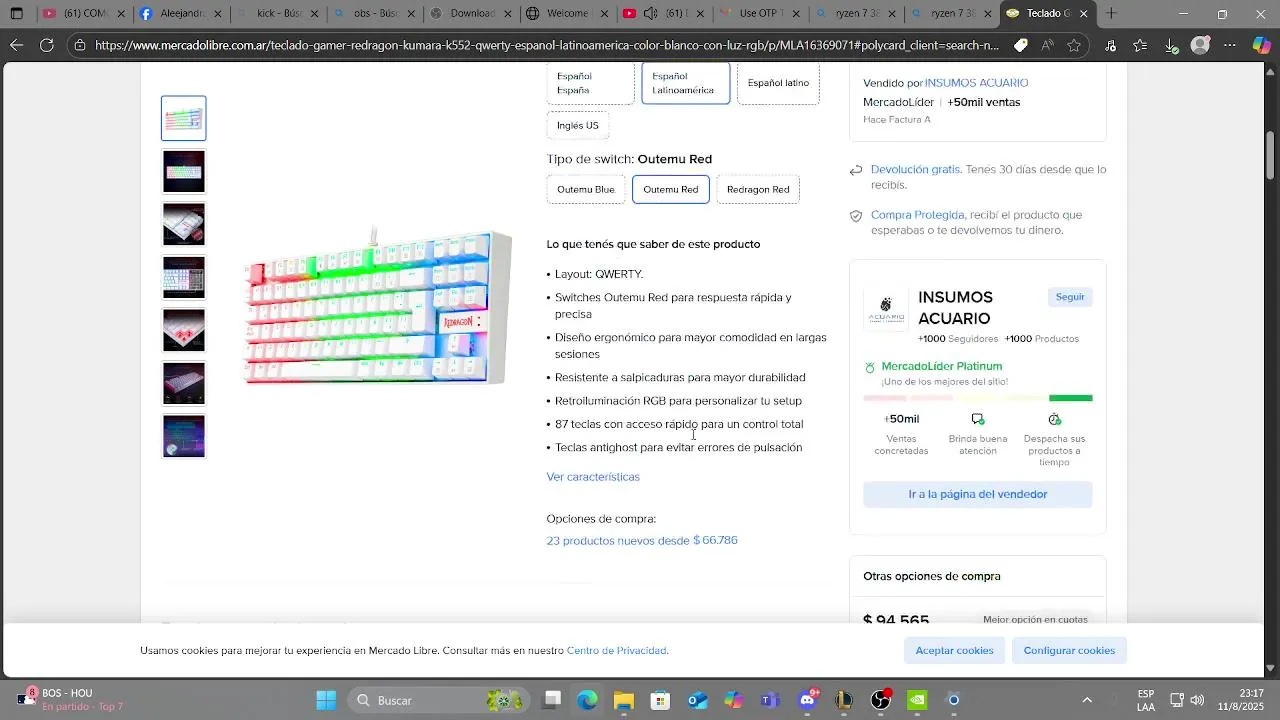Choose the Español latino layout
1280x720 pixels.
point(778,83)
